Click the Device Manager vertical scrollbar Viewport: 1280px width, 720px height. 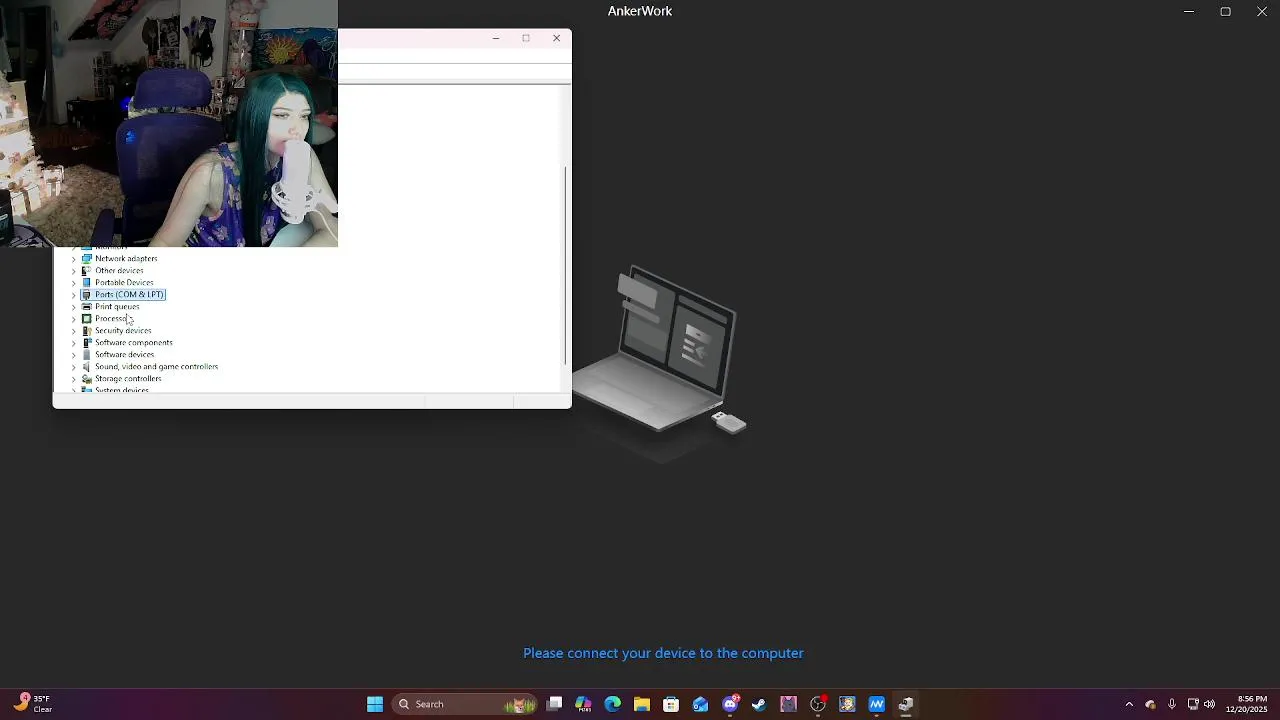(566, 265)
